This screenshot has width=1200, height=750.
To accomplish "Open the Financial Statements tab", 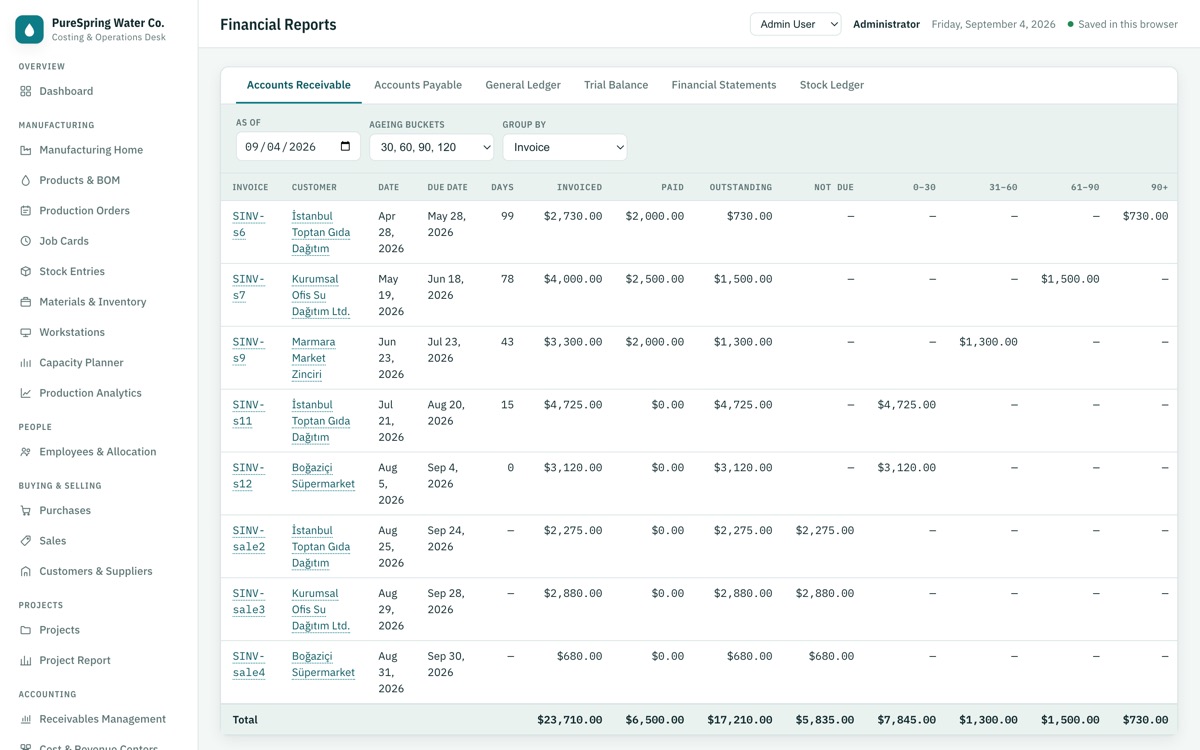I will [x=724, y=85].
